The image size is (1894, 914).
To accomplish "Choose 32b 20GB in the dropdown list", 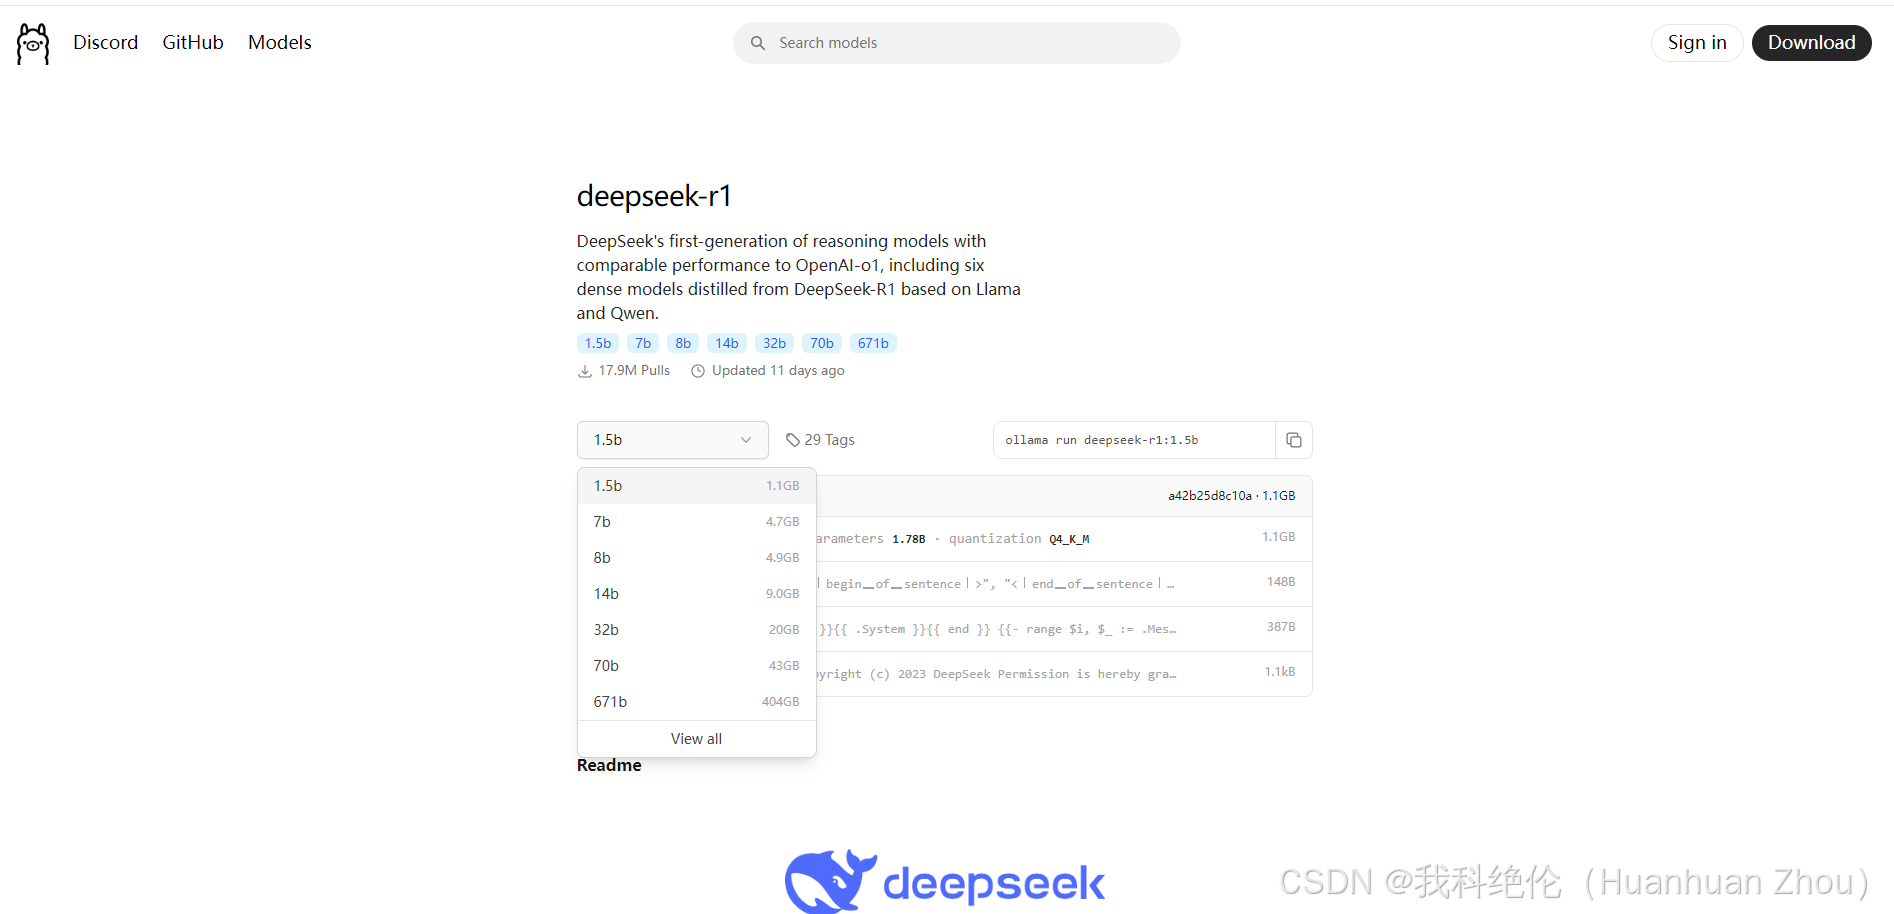I will (697, 630).
